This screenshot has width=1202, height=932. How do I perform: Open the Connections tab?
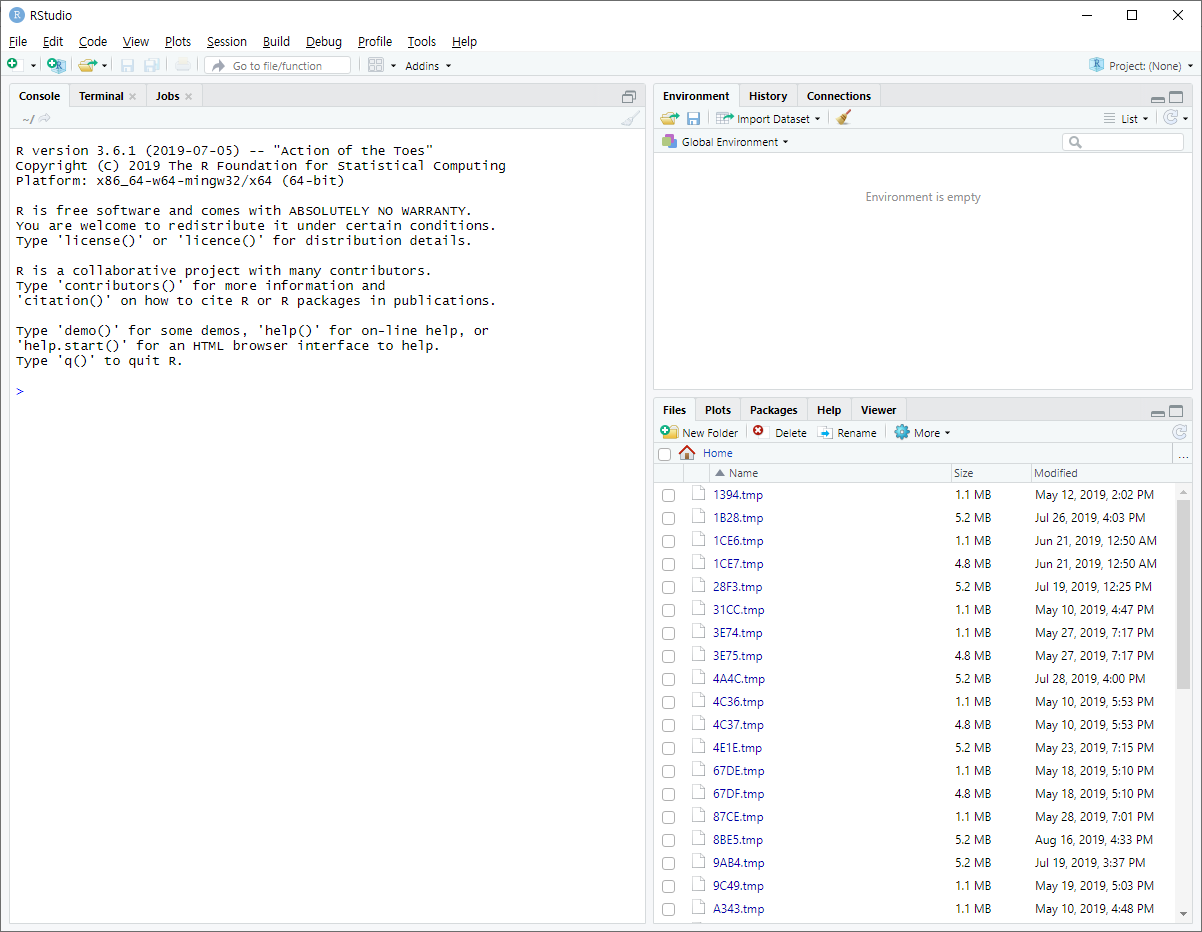tap(839, 96)
